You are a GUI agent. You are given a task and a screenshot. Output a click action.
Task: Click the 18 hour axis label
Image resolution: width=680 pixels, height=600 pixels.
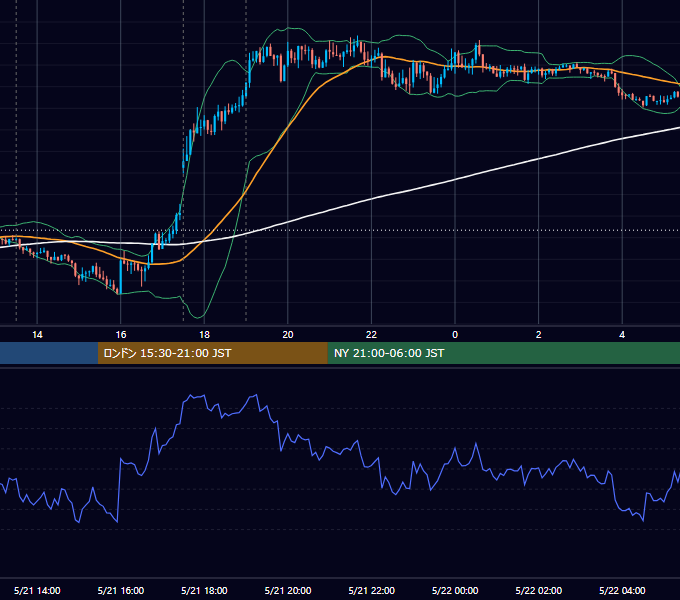204,335
